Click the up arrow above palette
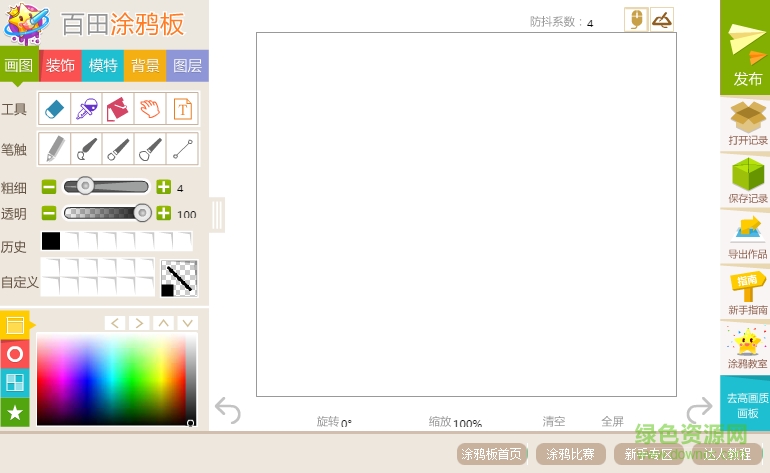Viewport: 770px width, 473px height. tap(164, 323)
